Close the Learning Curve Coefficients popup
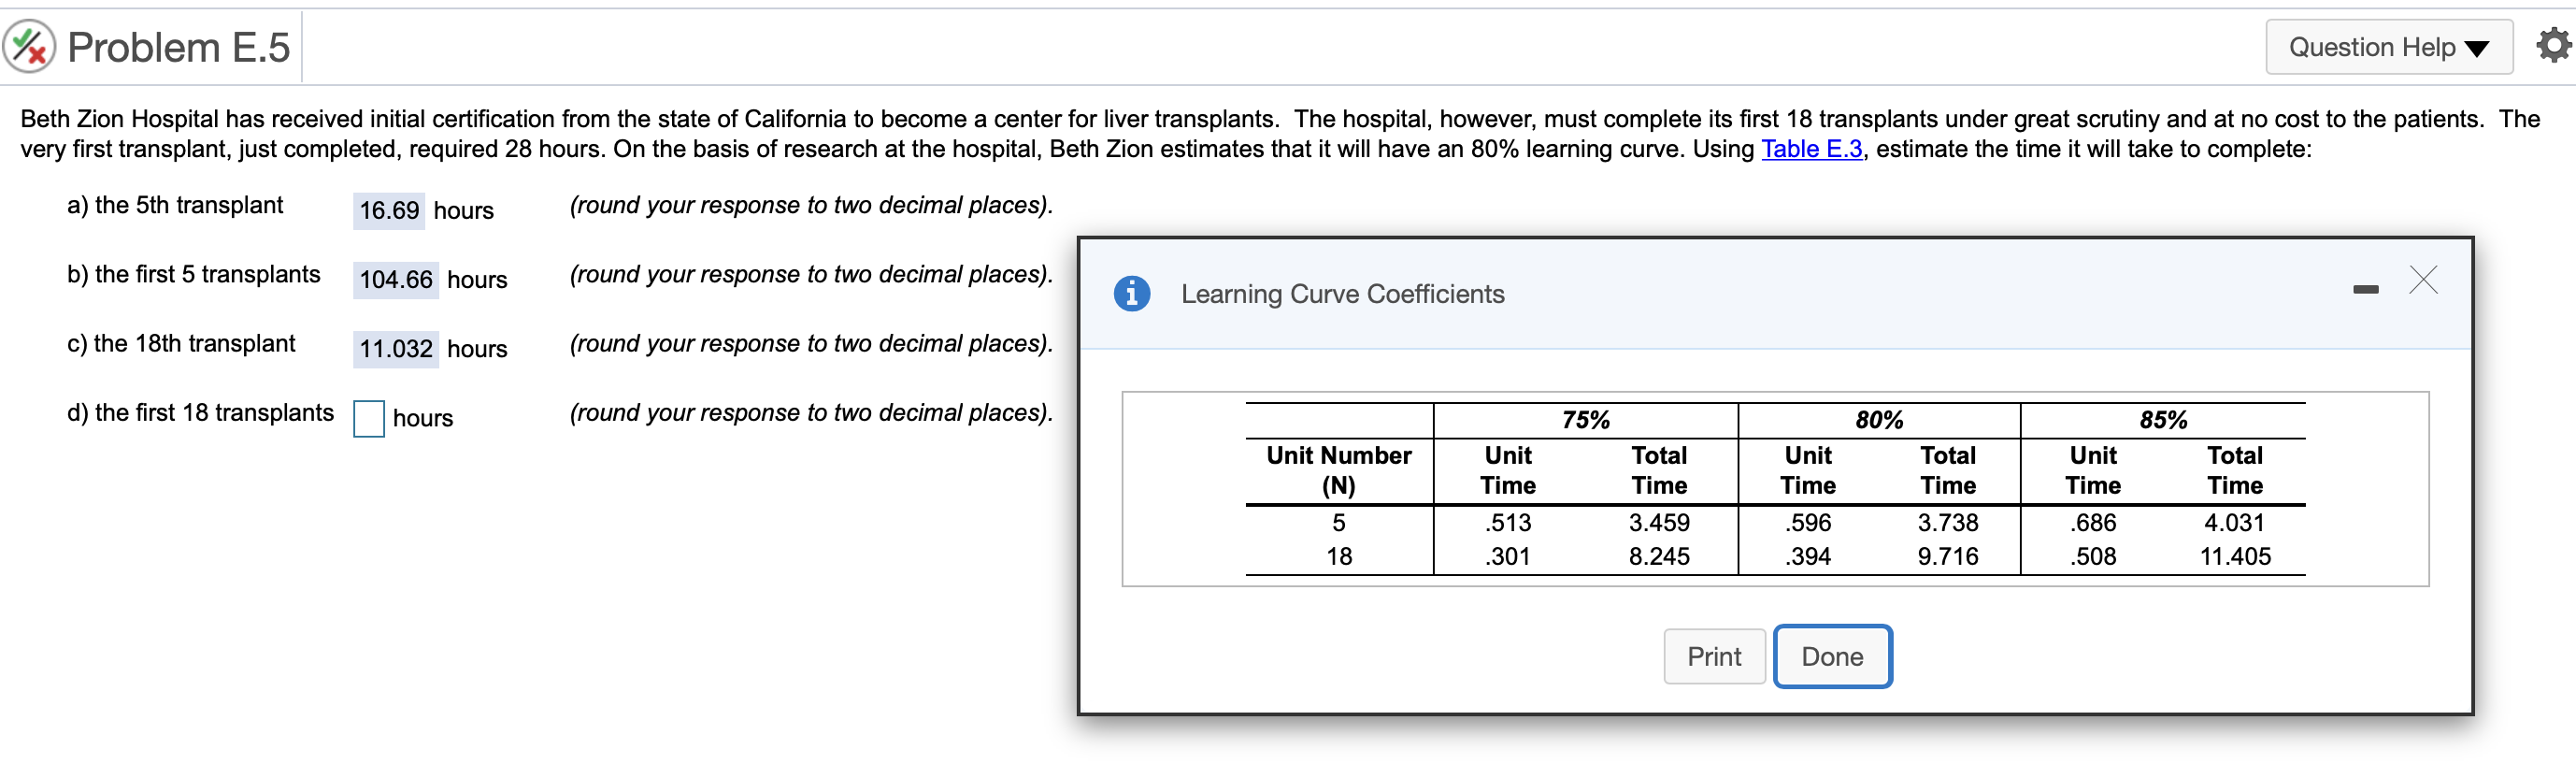Viewport: 2576px width, 778px height. tap(2424, 281)
